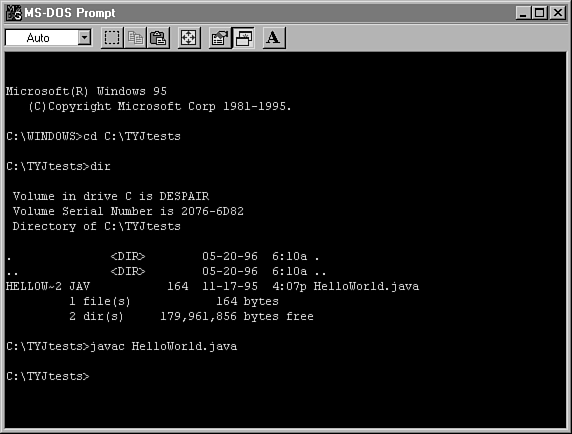Screen dimensions: 572x434
Task: Open the MS-DOS system menu icon
Action: point(14,13)
